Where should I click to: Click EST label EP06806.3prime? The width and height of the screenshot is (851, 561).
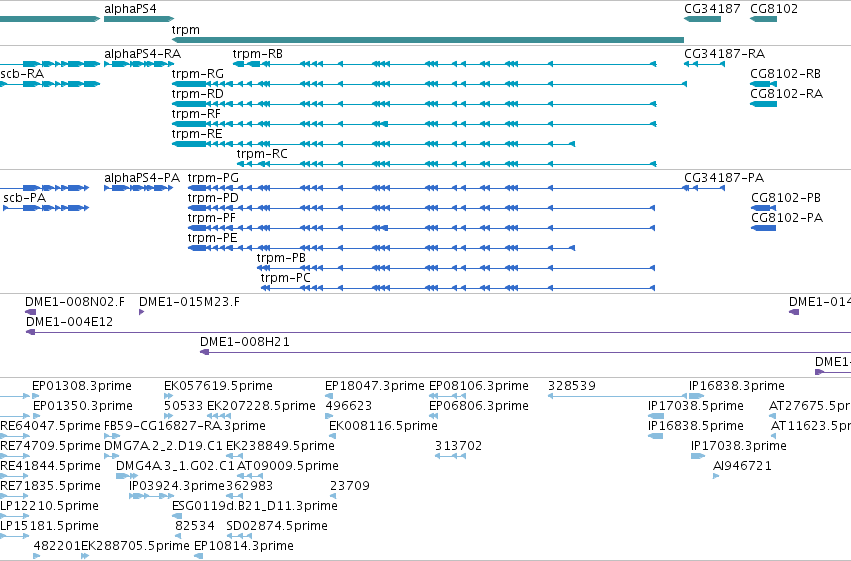[479, 406]
